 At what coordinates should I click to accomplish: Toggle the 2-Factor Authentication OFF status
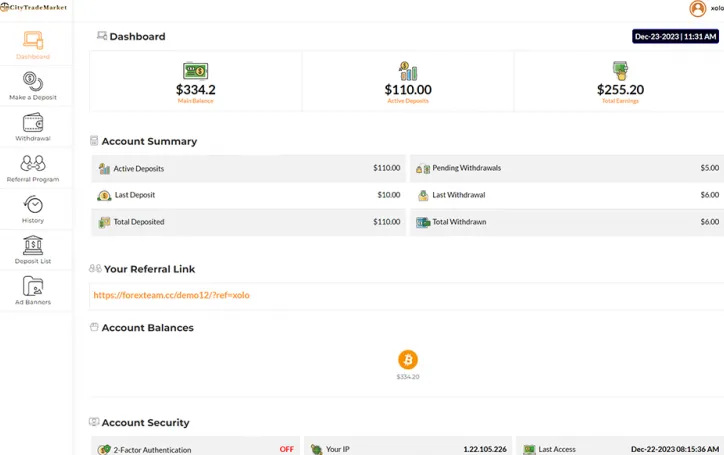click(286, 449)
